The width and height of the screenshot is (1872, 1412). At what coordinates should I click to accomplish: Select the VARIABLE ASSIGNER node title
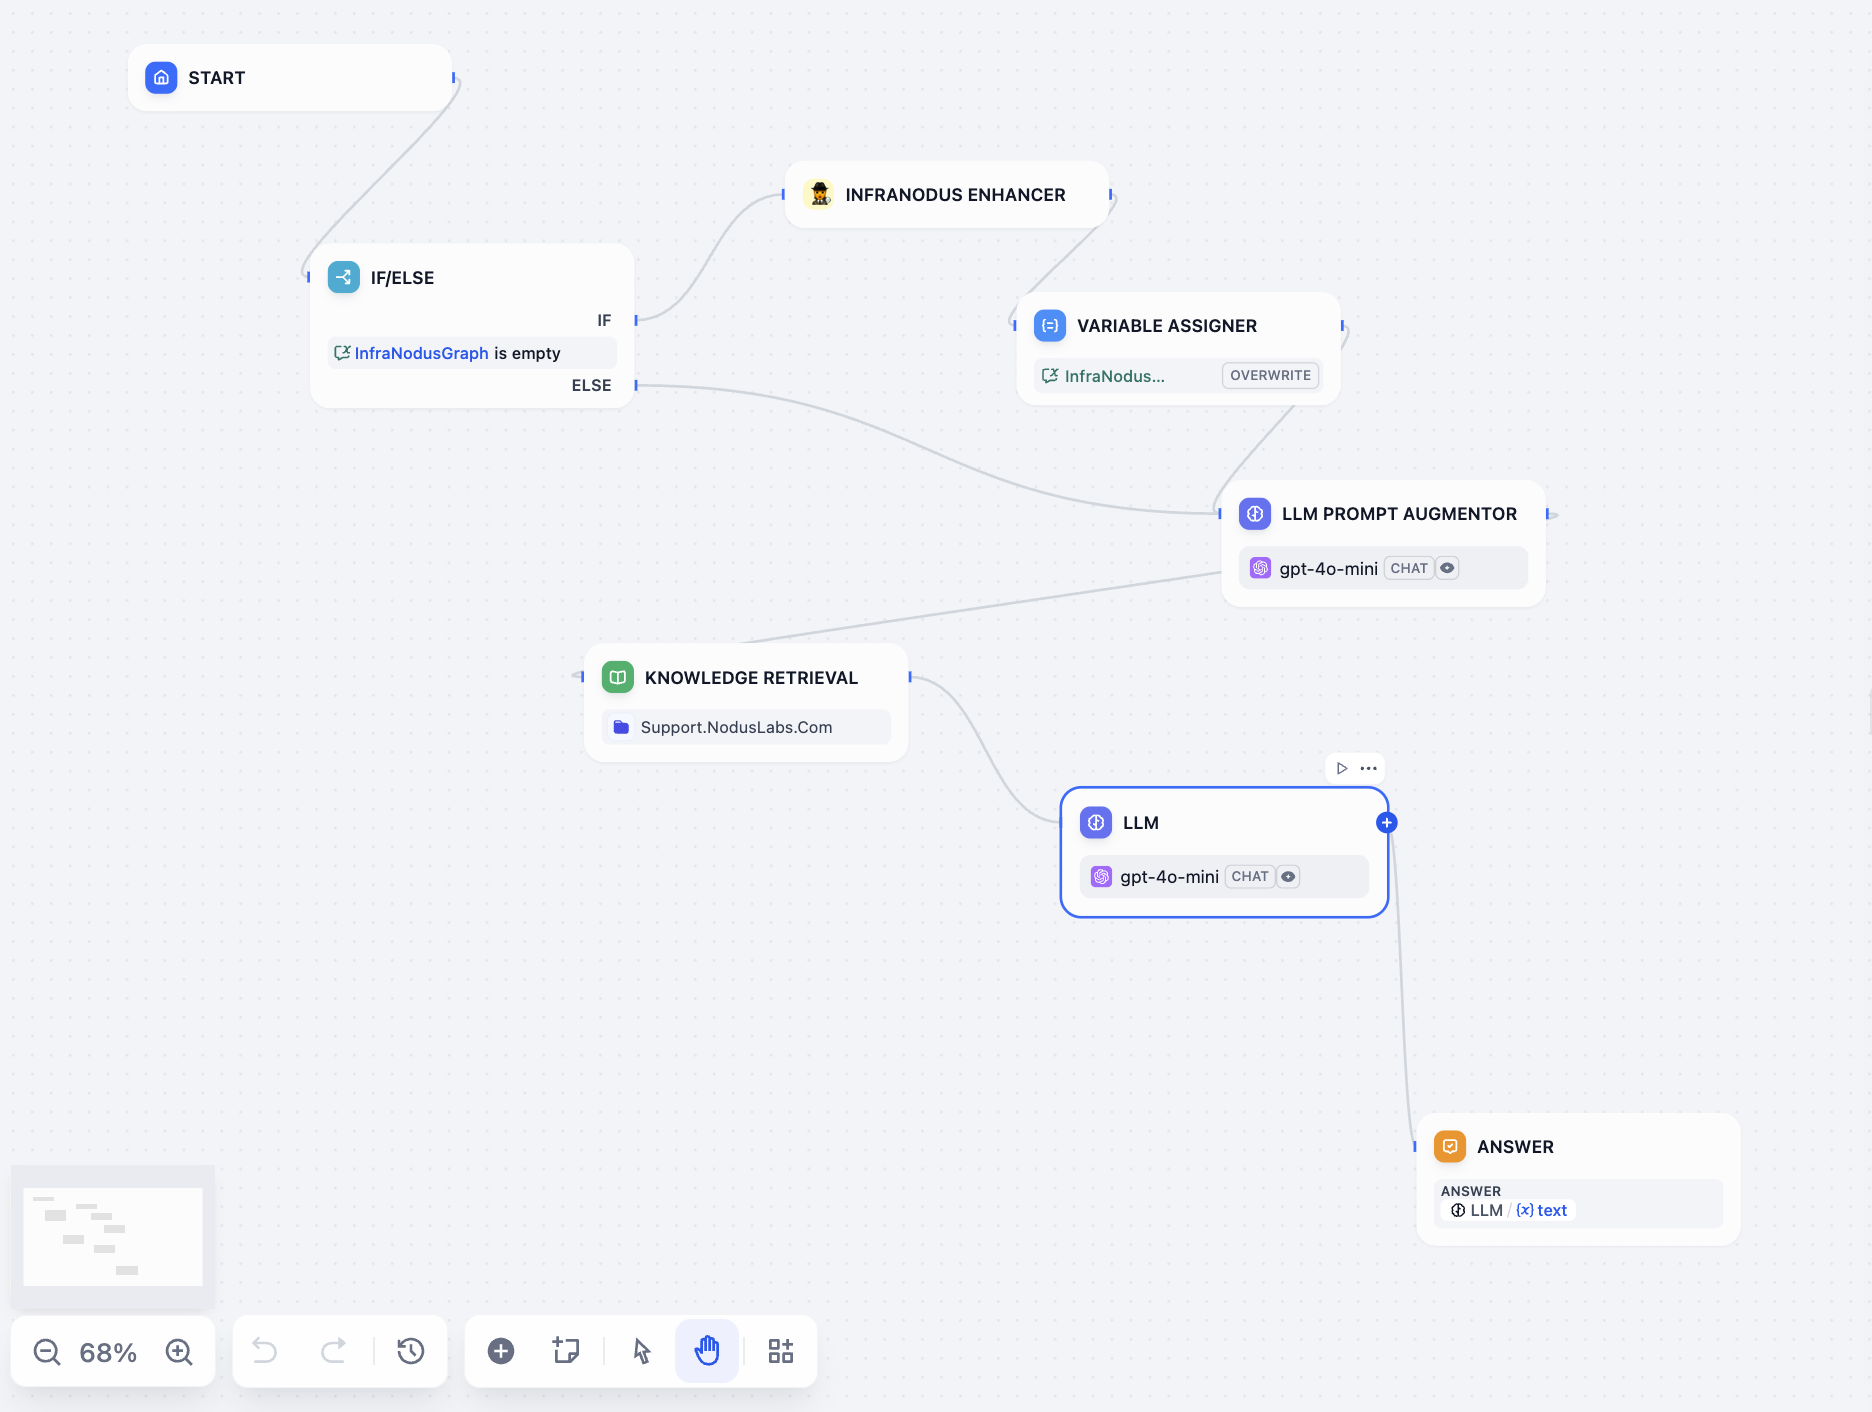(1167, 326)
